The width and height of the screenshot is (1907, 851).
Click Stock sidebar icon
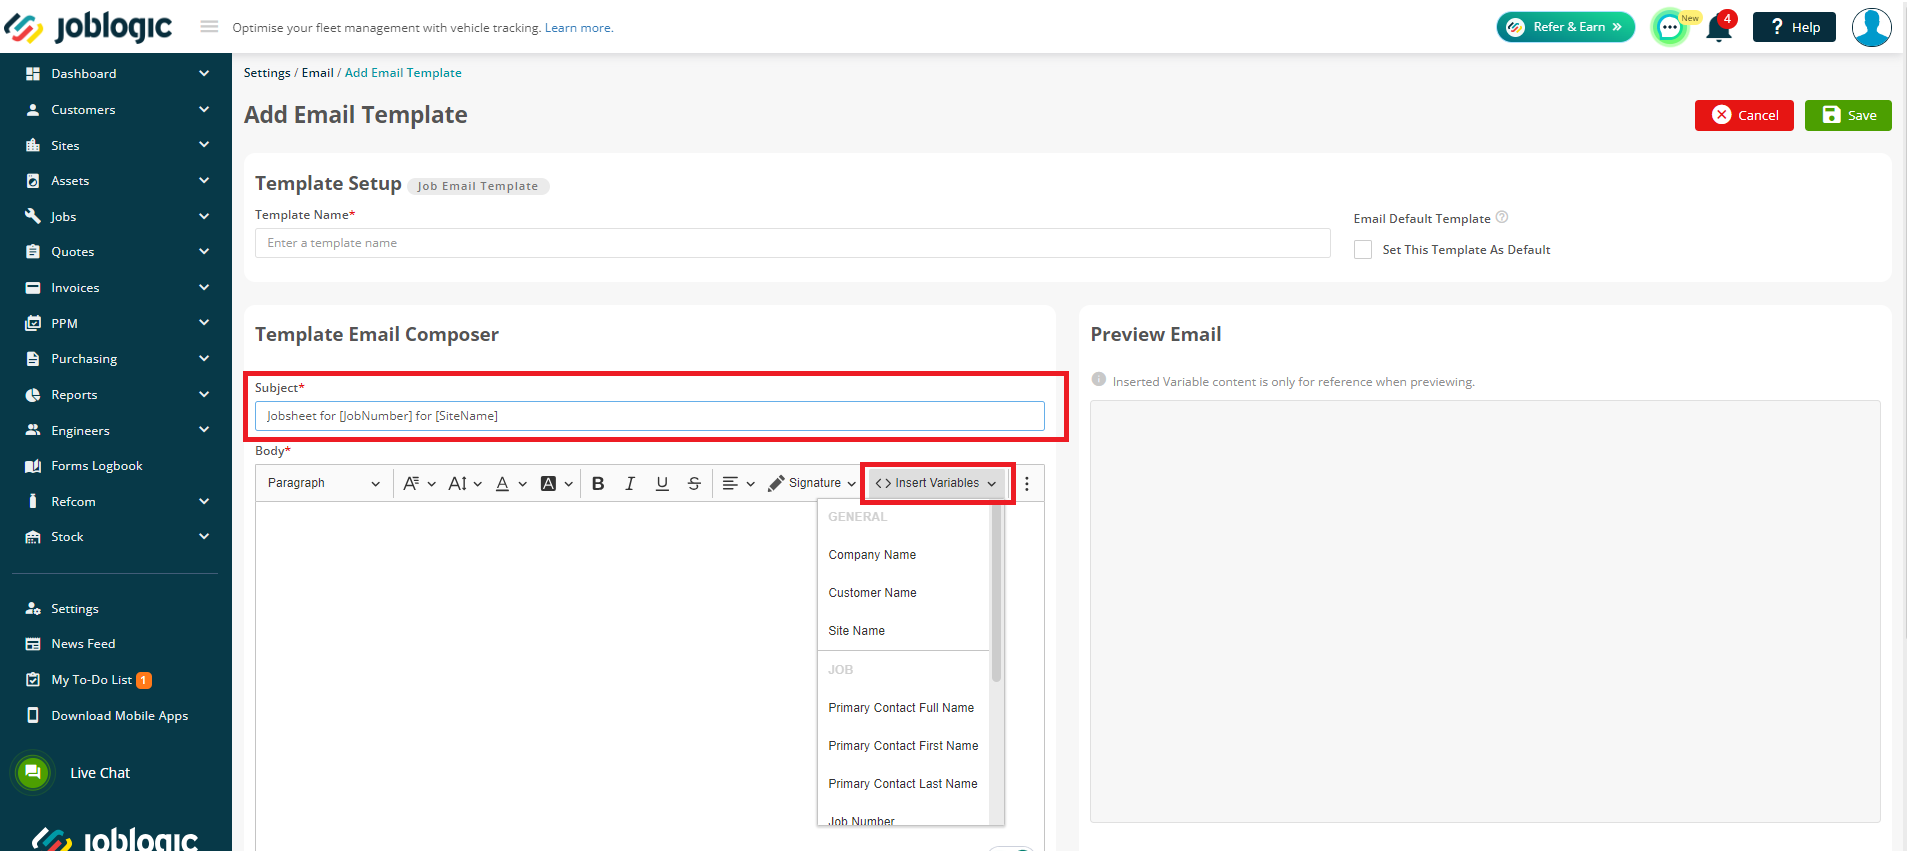coord(33,537)
